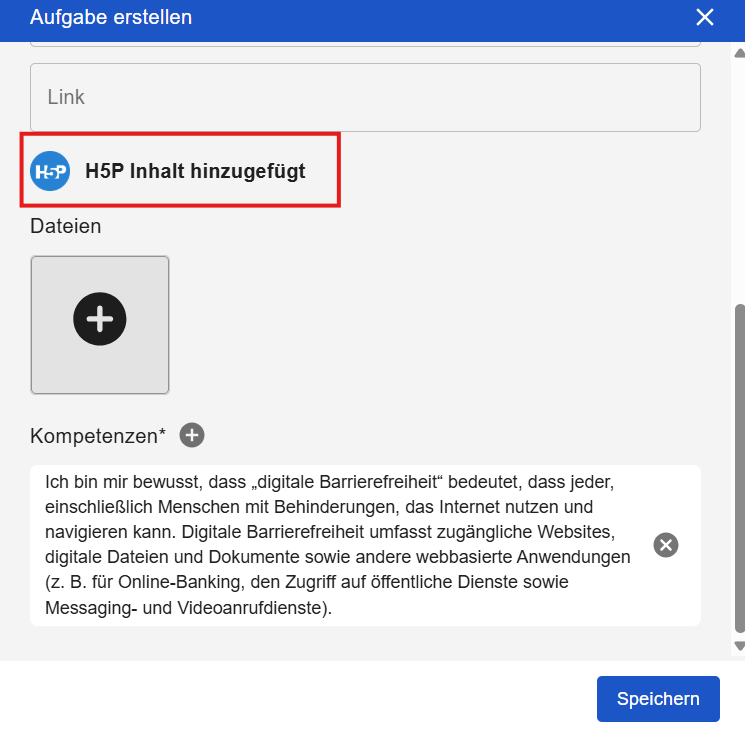Image resolution: width=745 pixels, height=734 pixels.
Task: Click the white footer area beside Speichern
Action: coord(300,698)
